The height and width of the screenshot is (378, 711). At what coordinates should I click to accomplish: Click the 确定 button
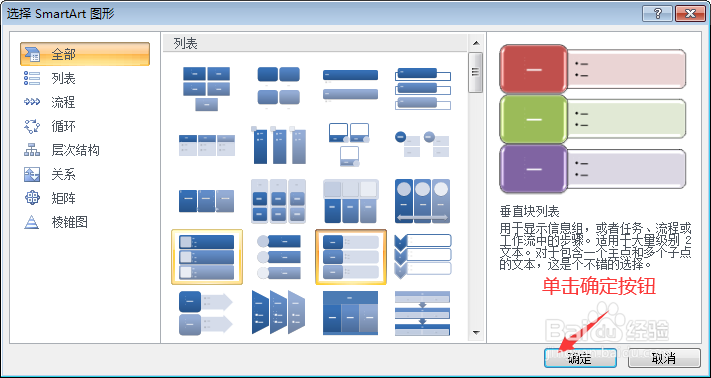click(580, 358)
